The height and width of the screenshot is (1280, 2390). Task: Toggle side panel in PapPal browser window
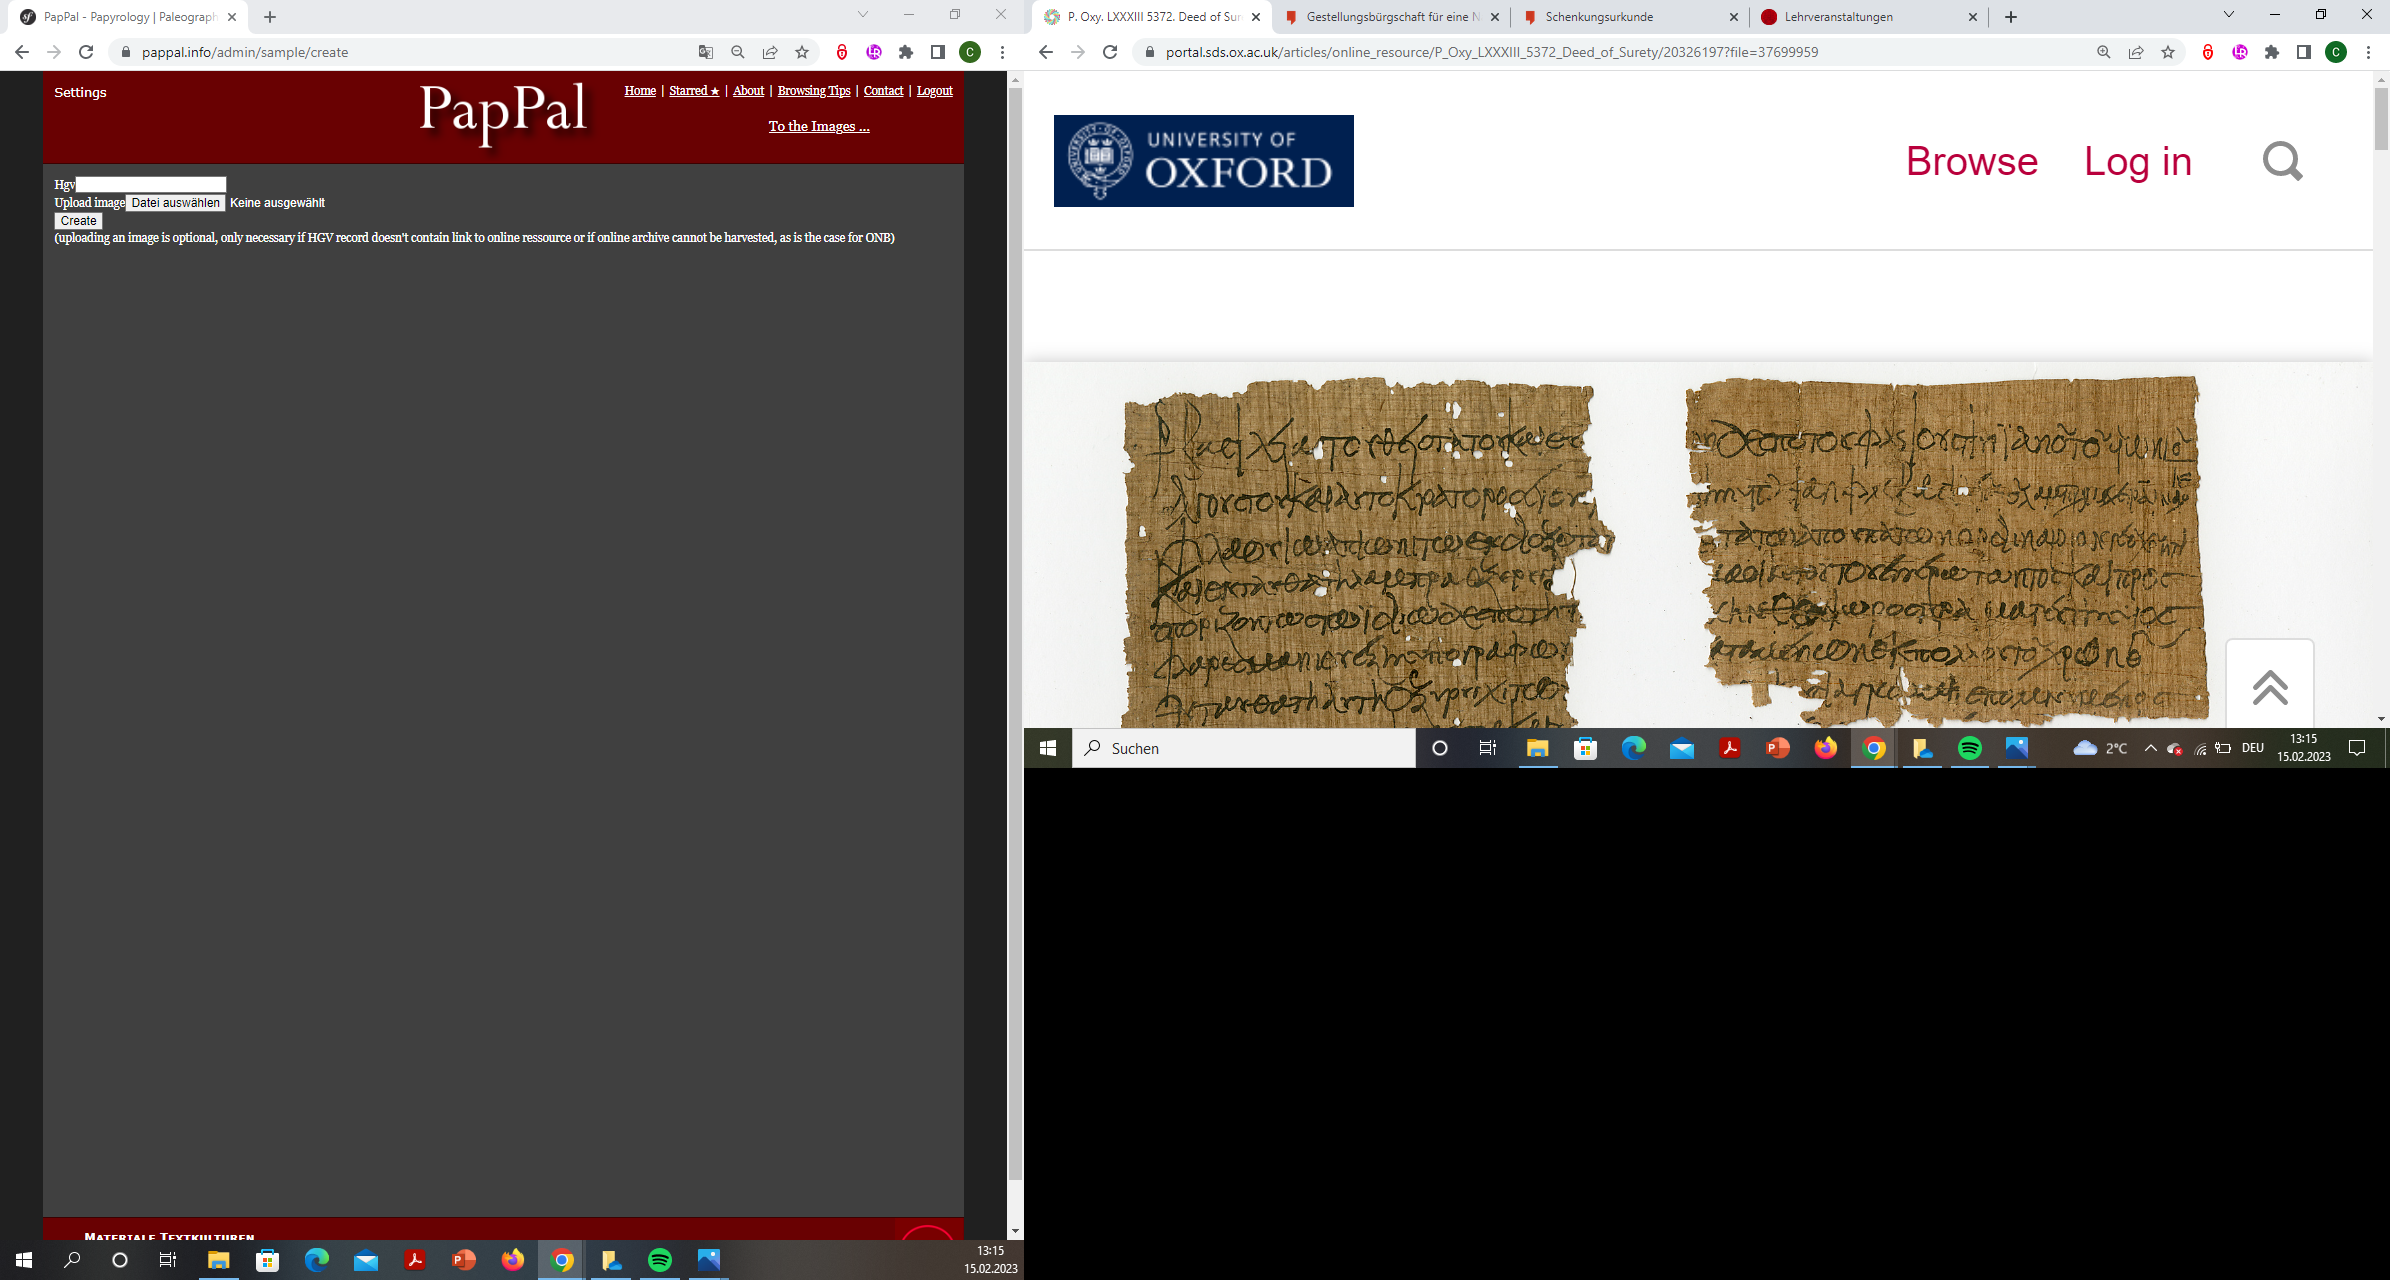coord(938,52)
